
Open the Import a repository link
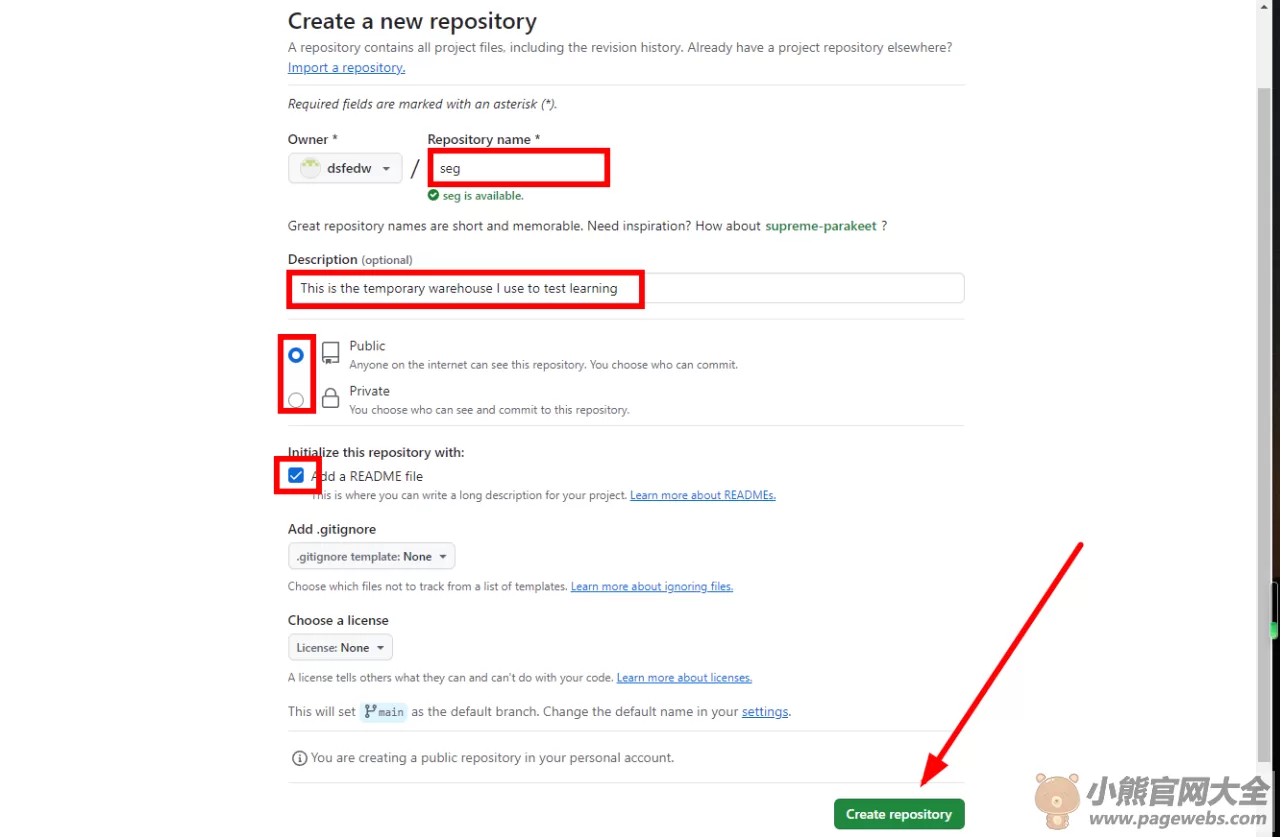click(x=346, y=67)
